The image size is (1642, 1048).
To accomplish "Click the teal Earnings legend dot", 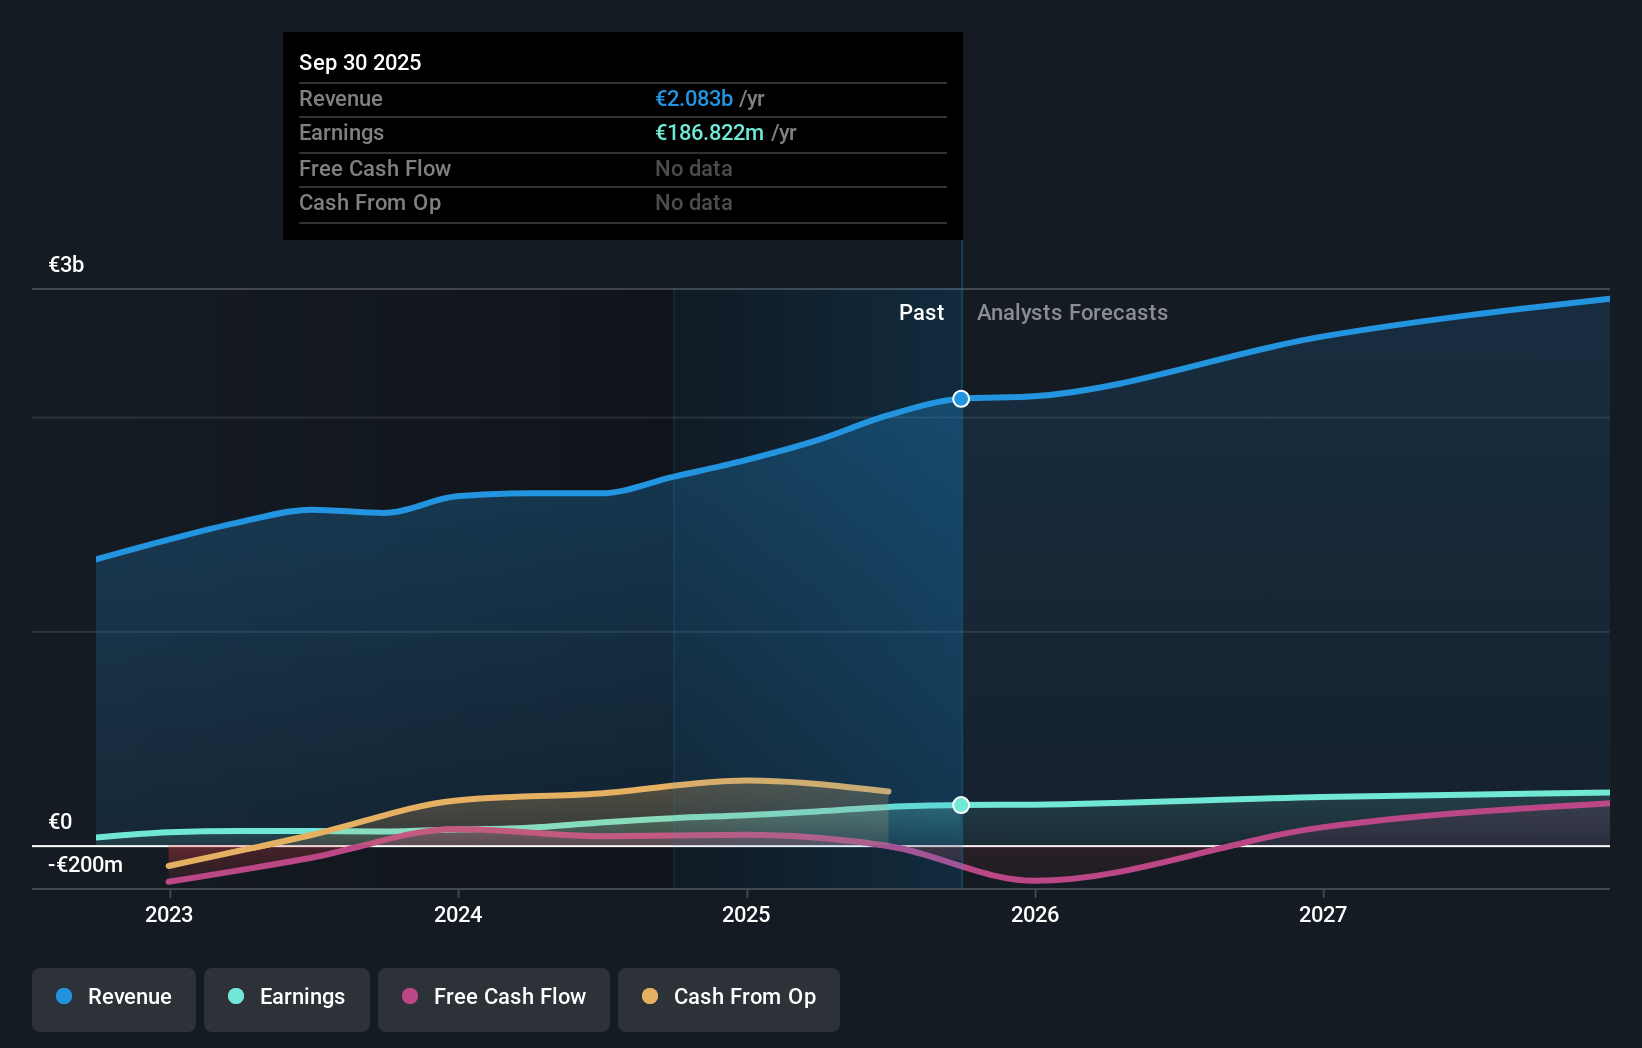I will pos(236,996).
